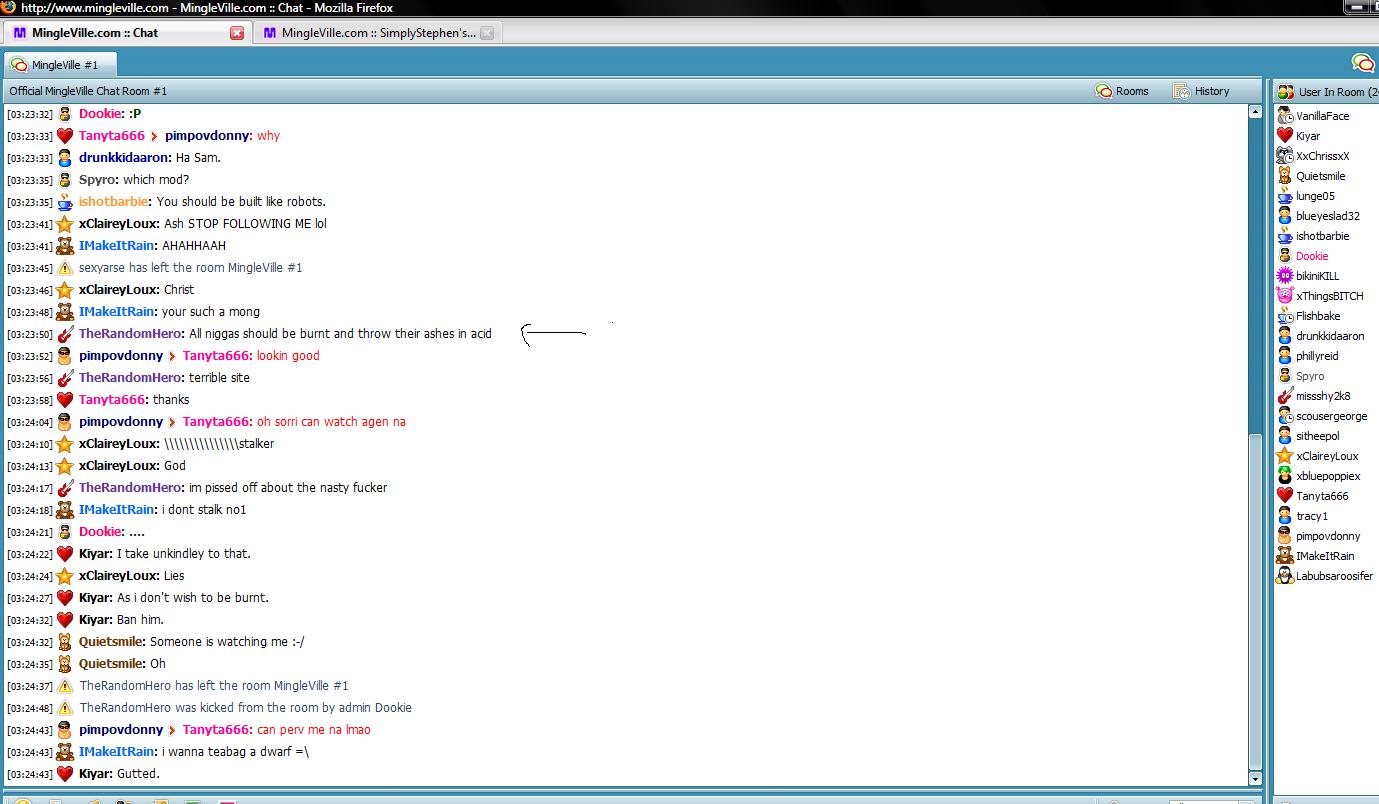Select user phillyreid in the user list

(1317, 356)
